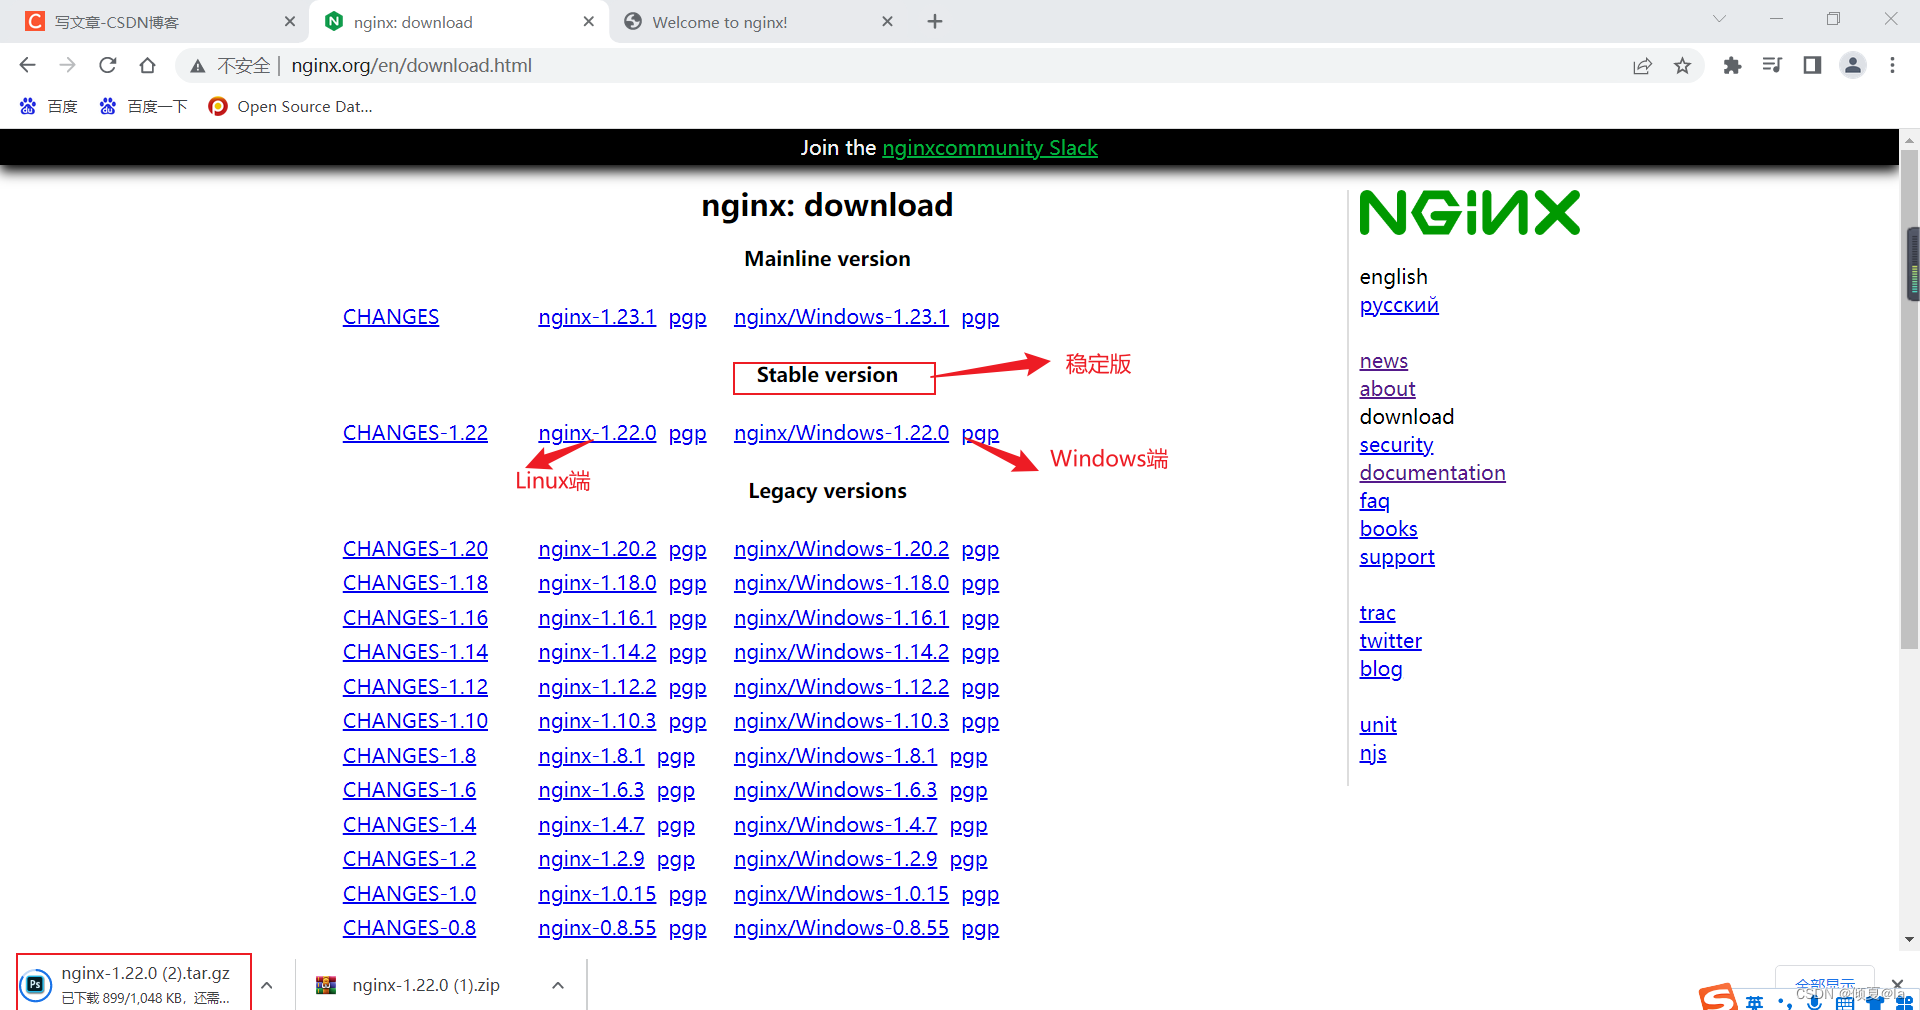Download nginx-1.23.1 source

(597, 317)
